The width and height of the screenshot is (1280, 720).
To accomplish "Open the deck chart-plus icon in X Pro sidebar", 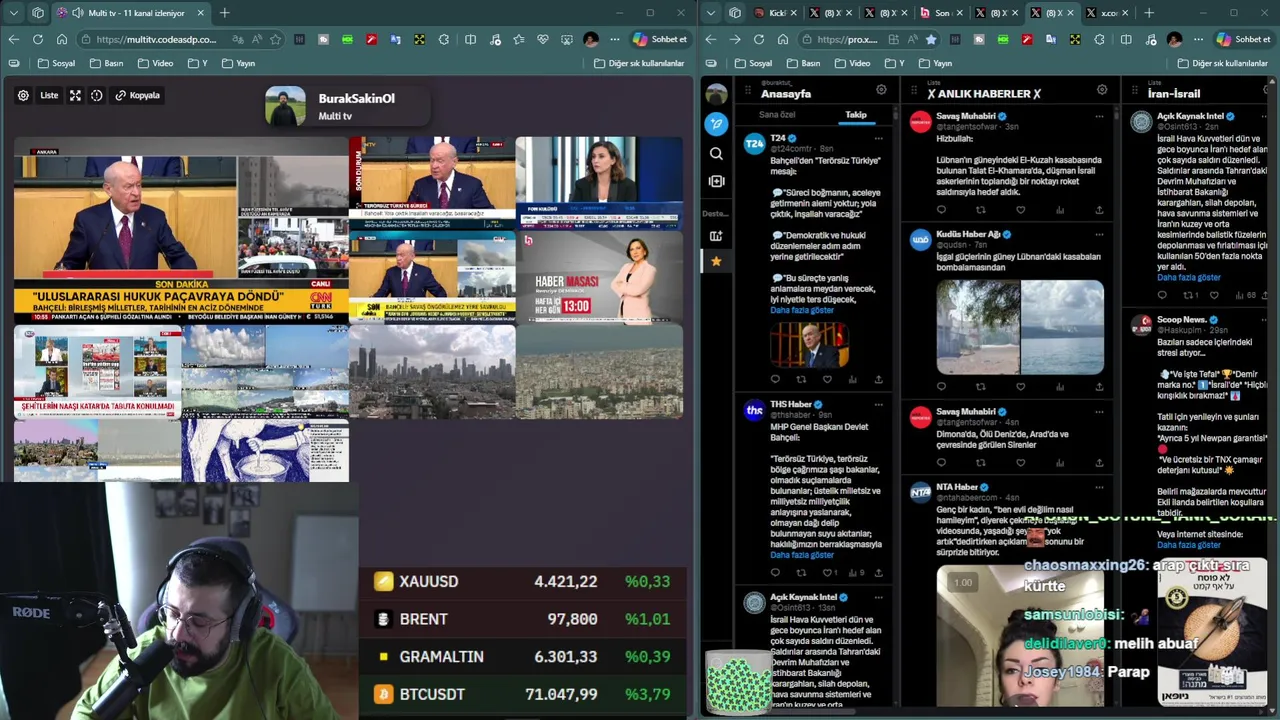I will (x=716, y=236).
